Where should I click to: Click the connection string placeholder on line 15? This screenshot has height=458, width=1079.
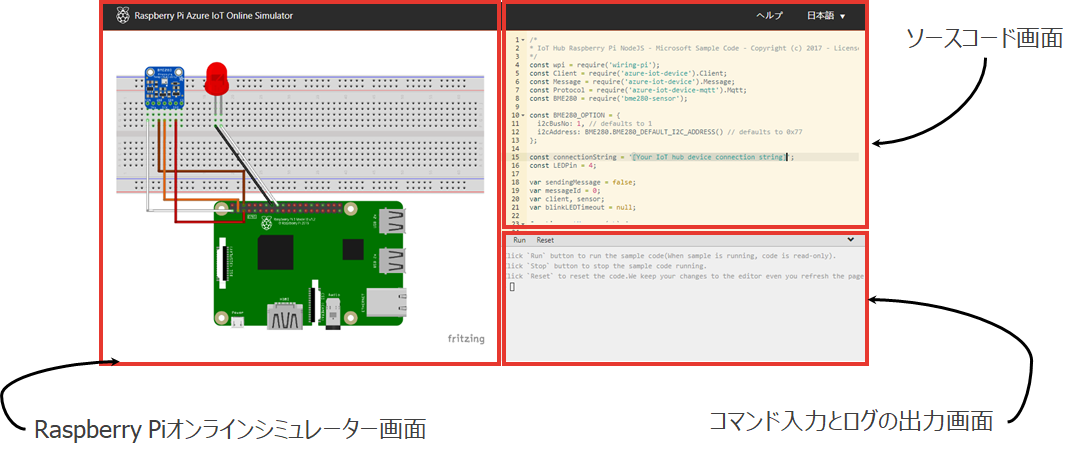tap(709, 157)
